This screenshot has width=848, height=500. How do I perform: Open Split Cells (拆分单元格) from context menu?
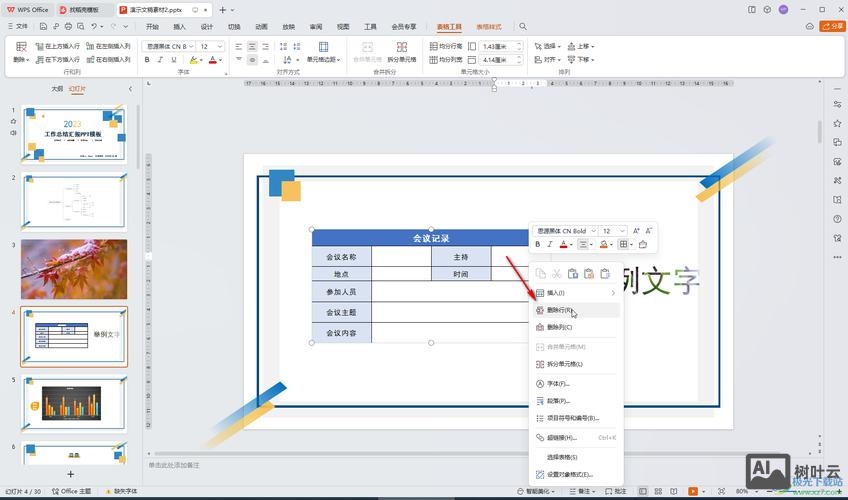[565, 364]
